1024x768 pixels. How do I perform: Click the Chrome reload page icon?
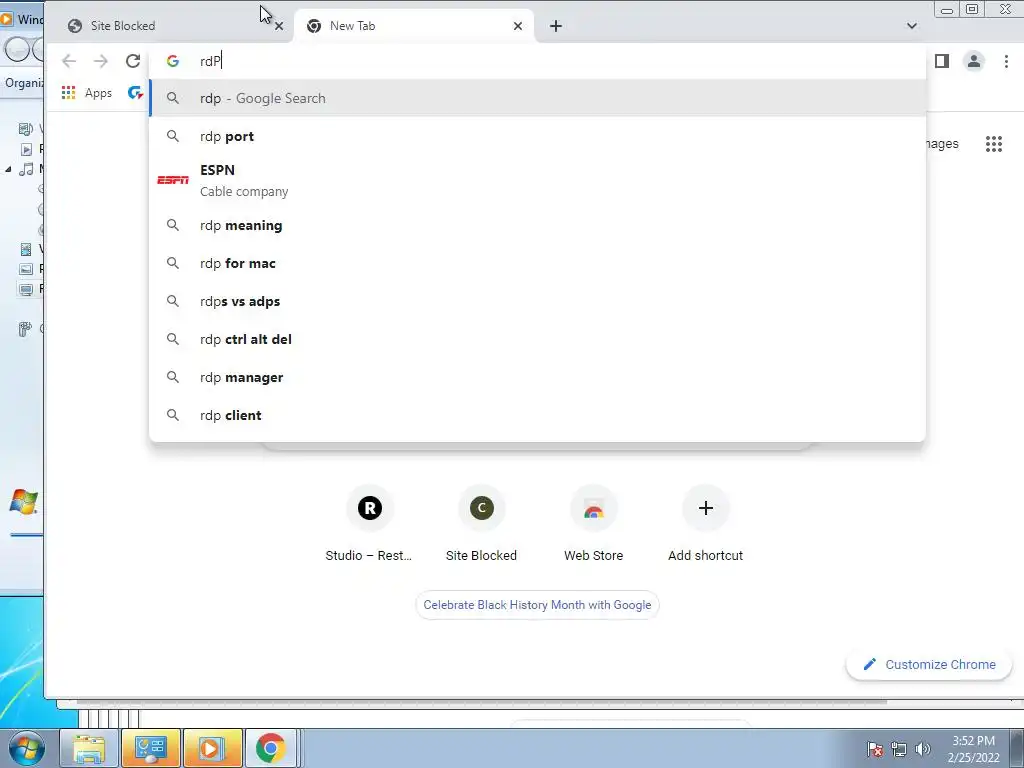[x=133, y=61]
